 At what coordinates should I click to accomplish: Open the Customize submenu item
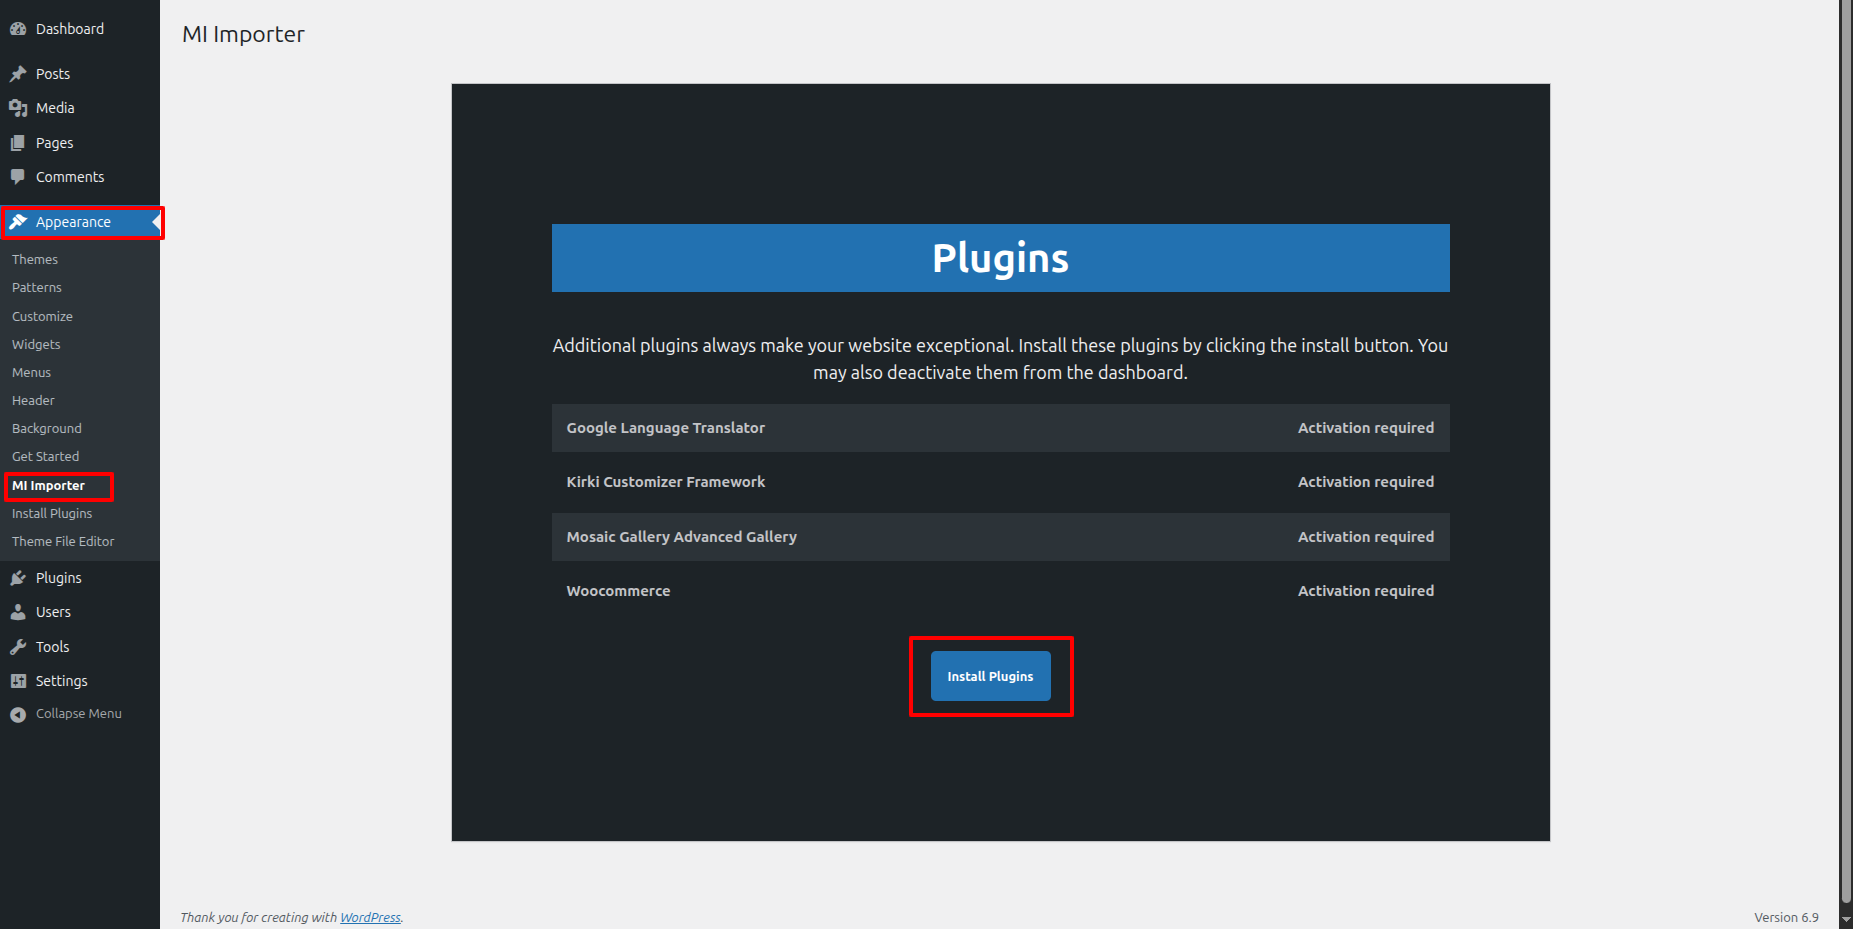(x=42, y=317)
